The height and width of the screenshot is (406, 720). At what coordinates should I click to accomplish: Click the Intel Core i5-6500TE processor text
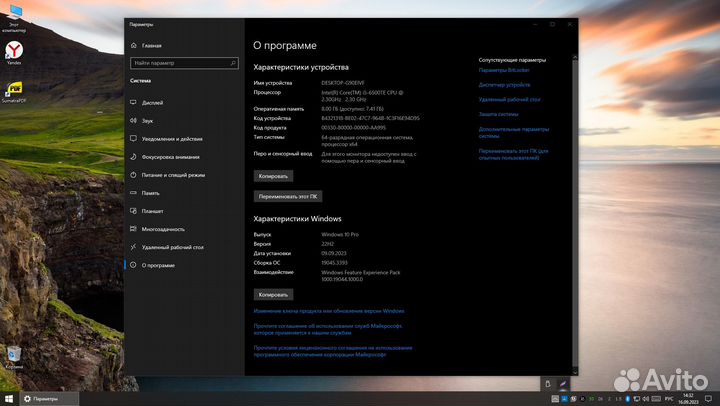(362, 96)
